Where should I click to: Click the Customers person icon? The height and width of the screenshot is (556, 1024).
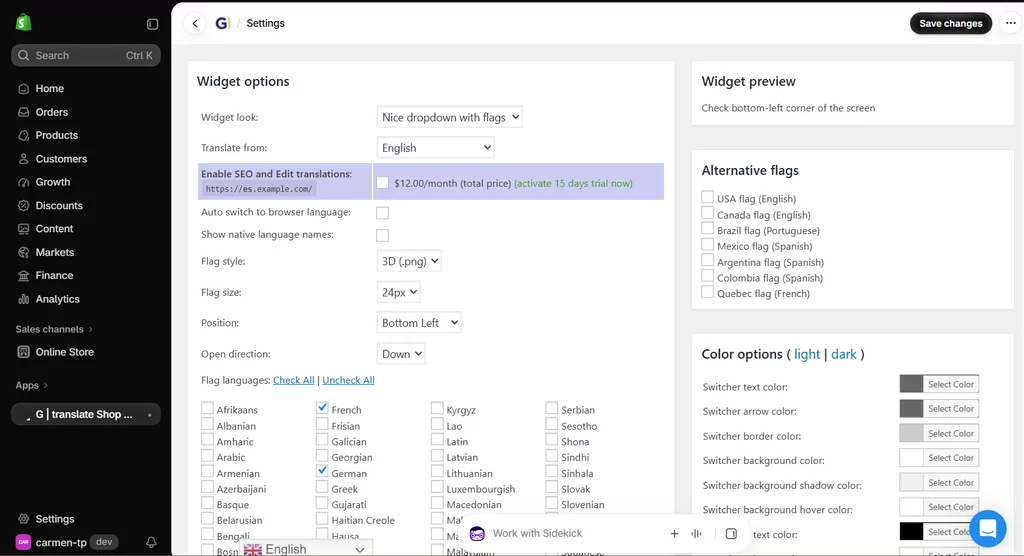(24, 159)
